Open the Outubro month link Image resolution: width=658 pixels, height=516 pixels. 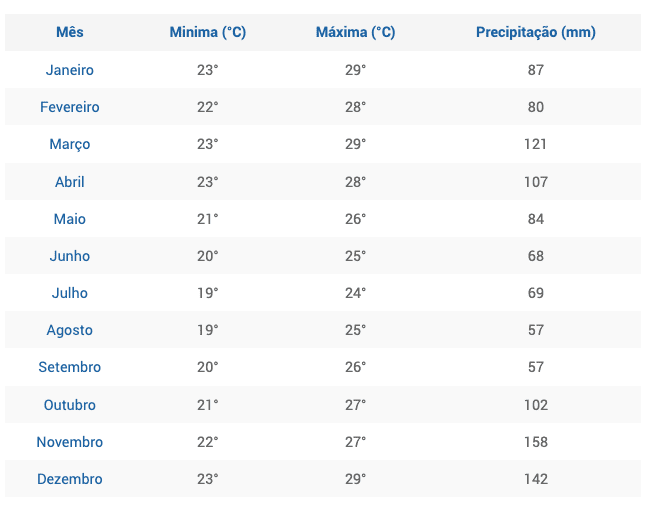(70, 405)
